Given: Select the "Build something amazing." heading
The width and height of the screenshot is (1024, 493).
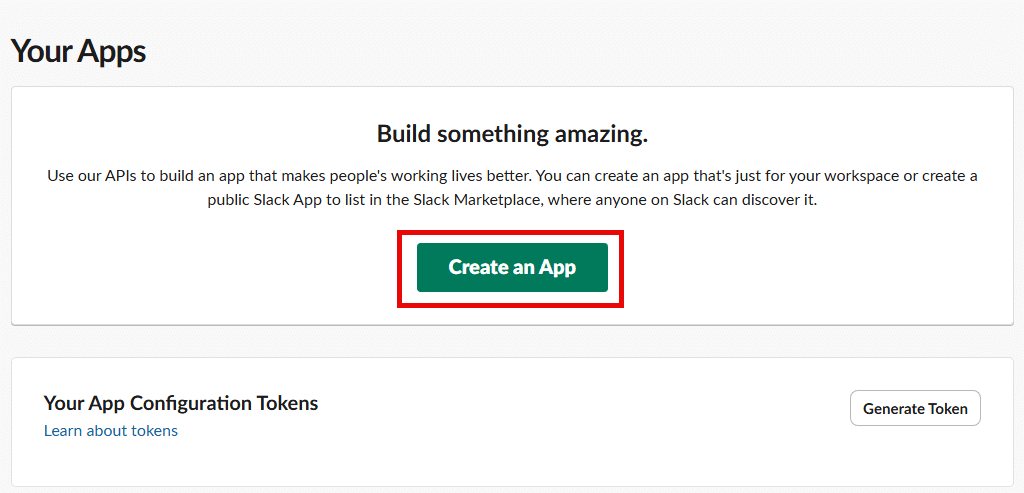Looking at the screenshot, I should [512, 134].
